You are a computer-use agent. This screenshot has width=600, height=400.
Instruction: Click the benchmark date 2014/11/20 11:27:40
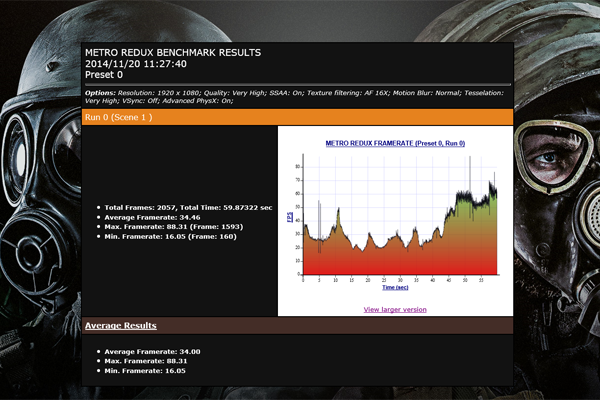pos(135,62)
